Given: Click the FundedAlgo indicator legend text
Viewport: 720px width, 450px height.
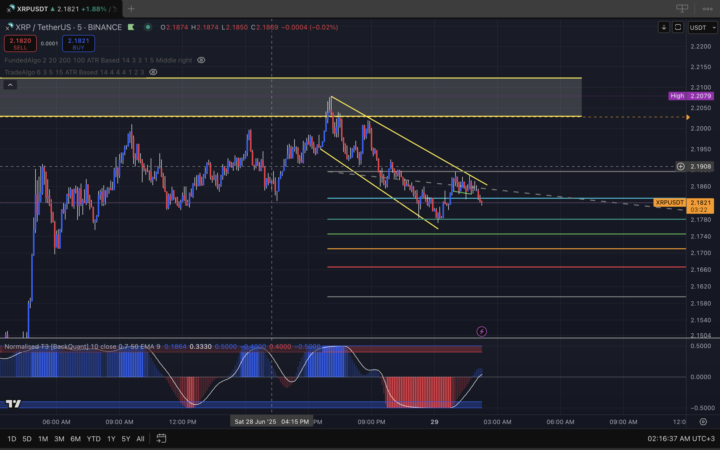Looking at the screenshot, I should [98, 60].
